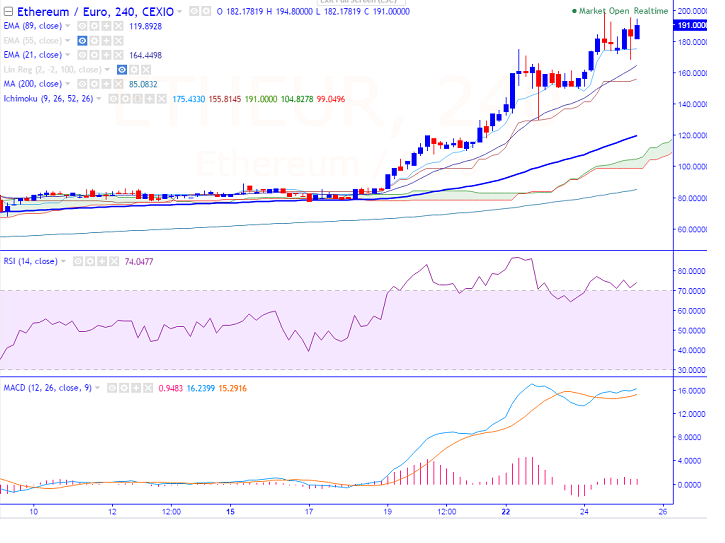
Task: Hide the MACD indicator
Action: 111,388
